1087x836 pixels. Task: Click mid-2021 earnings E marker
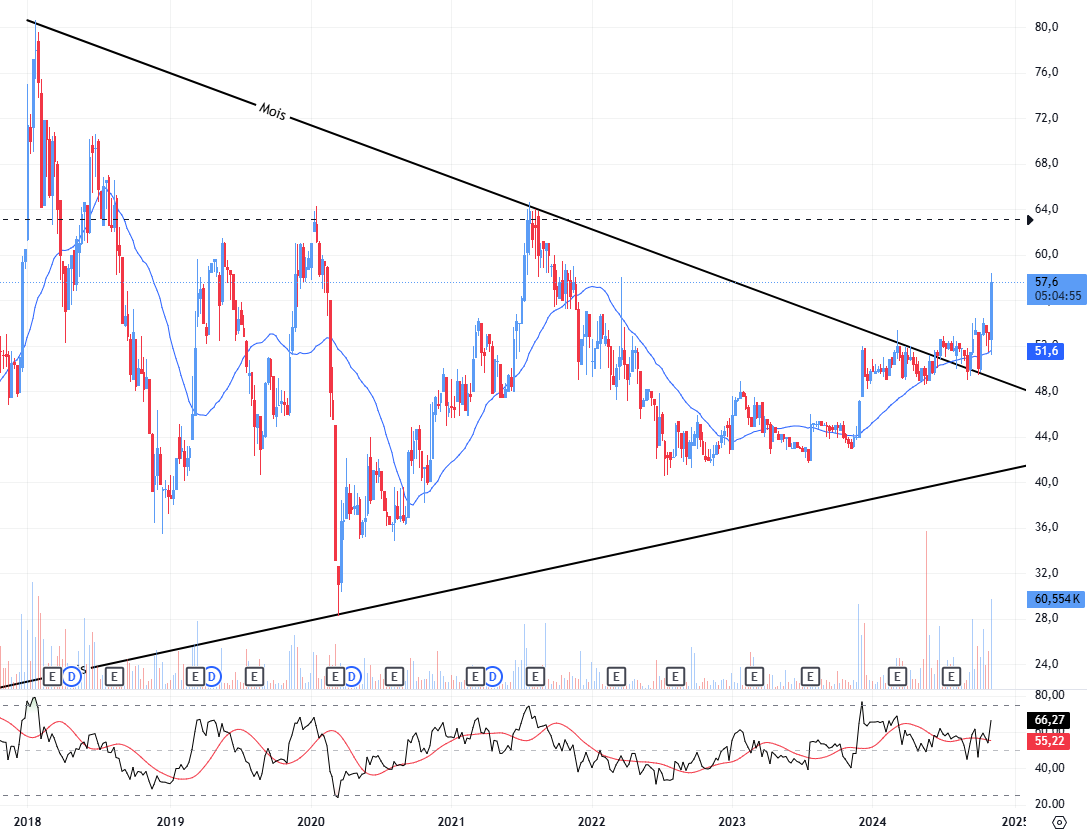point(534,676)
